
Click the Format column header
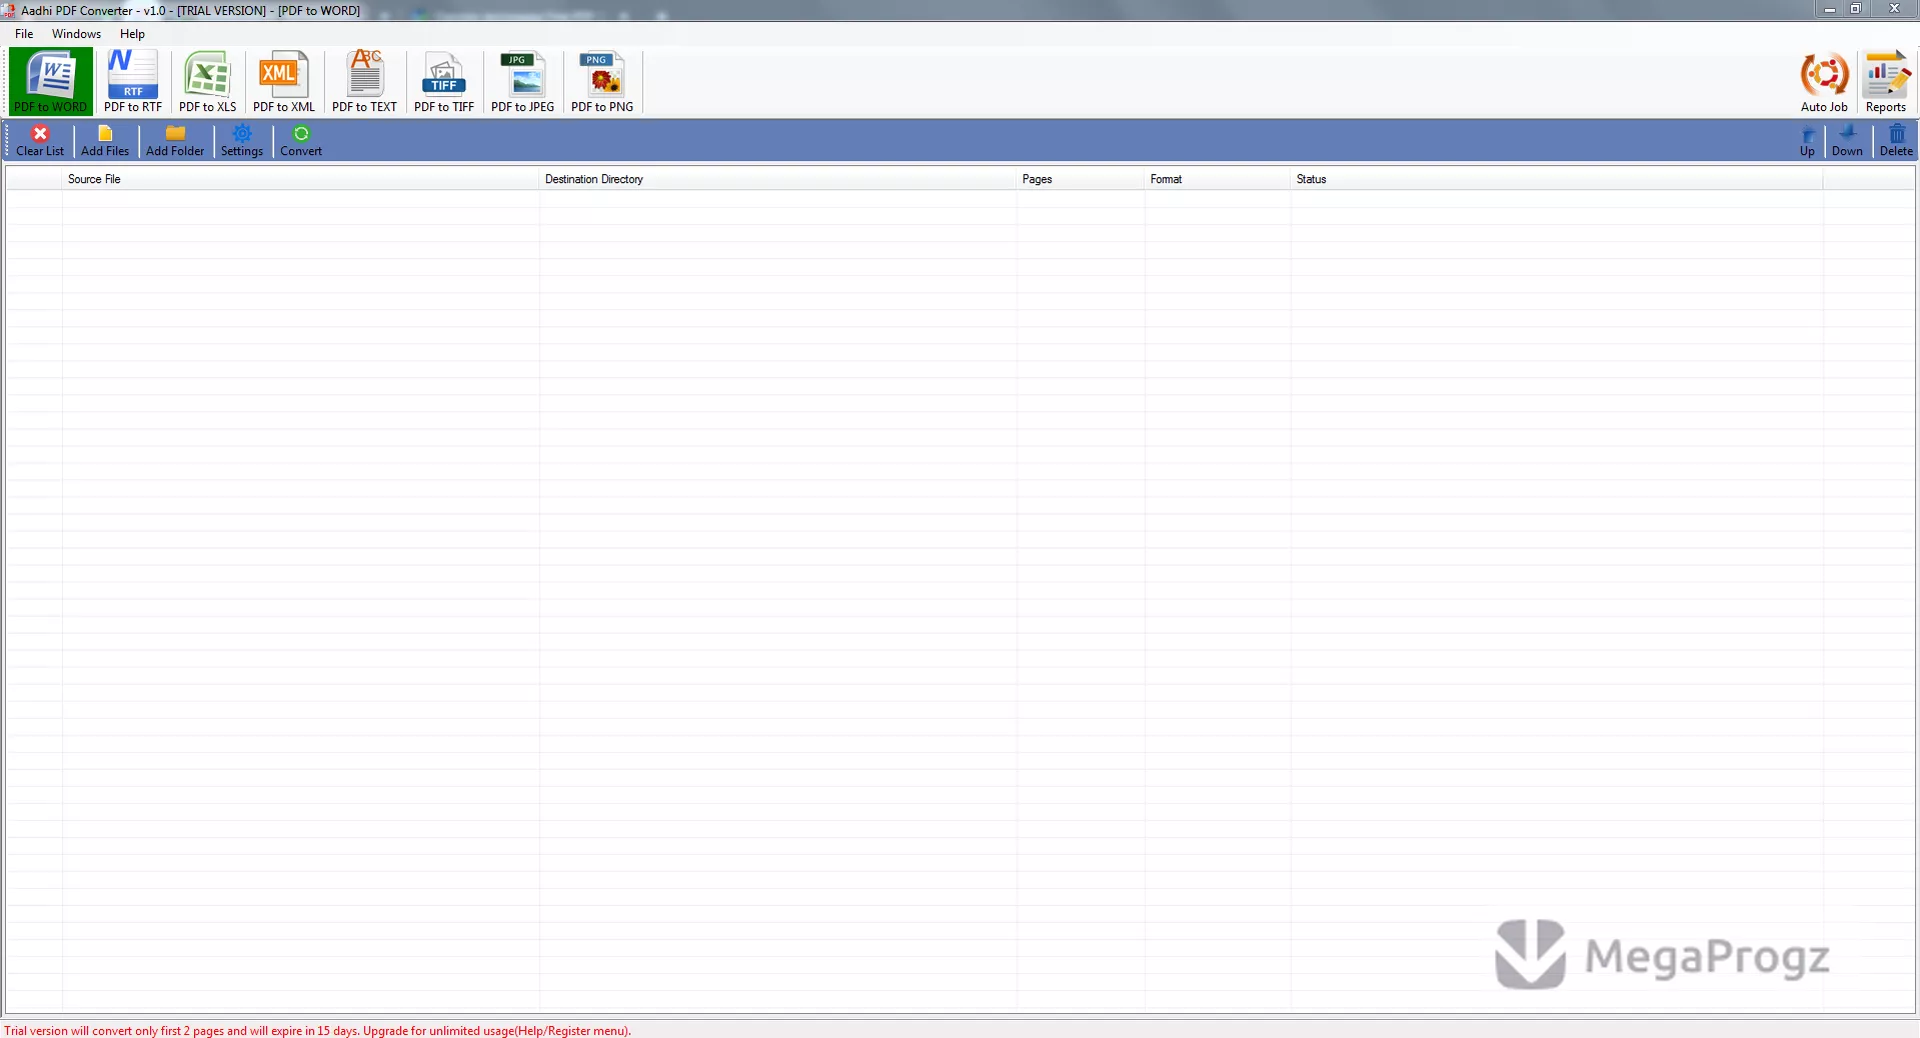coord(1218,179)
